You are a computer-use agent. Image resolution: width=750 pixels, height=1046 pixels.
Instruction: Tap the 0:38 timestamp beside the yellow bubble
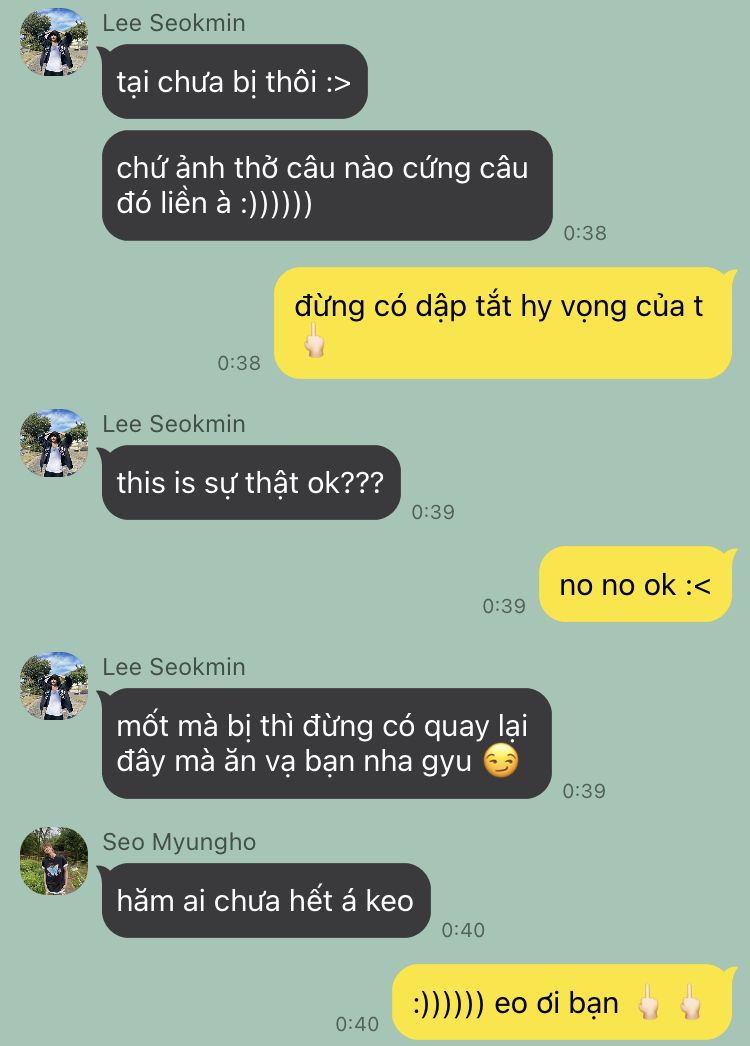[x=239, y=363]
